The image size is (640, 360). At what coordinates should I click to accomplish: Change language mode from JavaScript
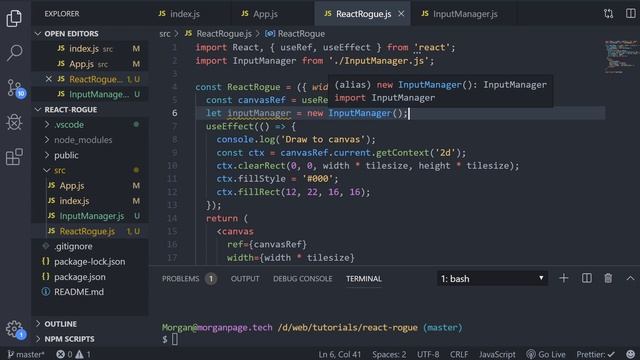(x=497, y=354)
